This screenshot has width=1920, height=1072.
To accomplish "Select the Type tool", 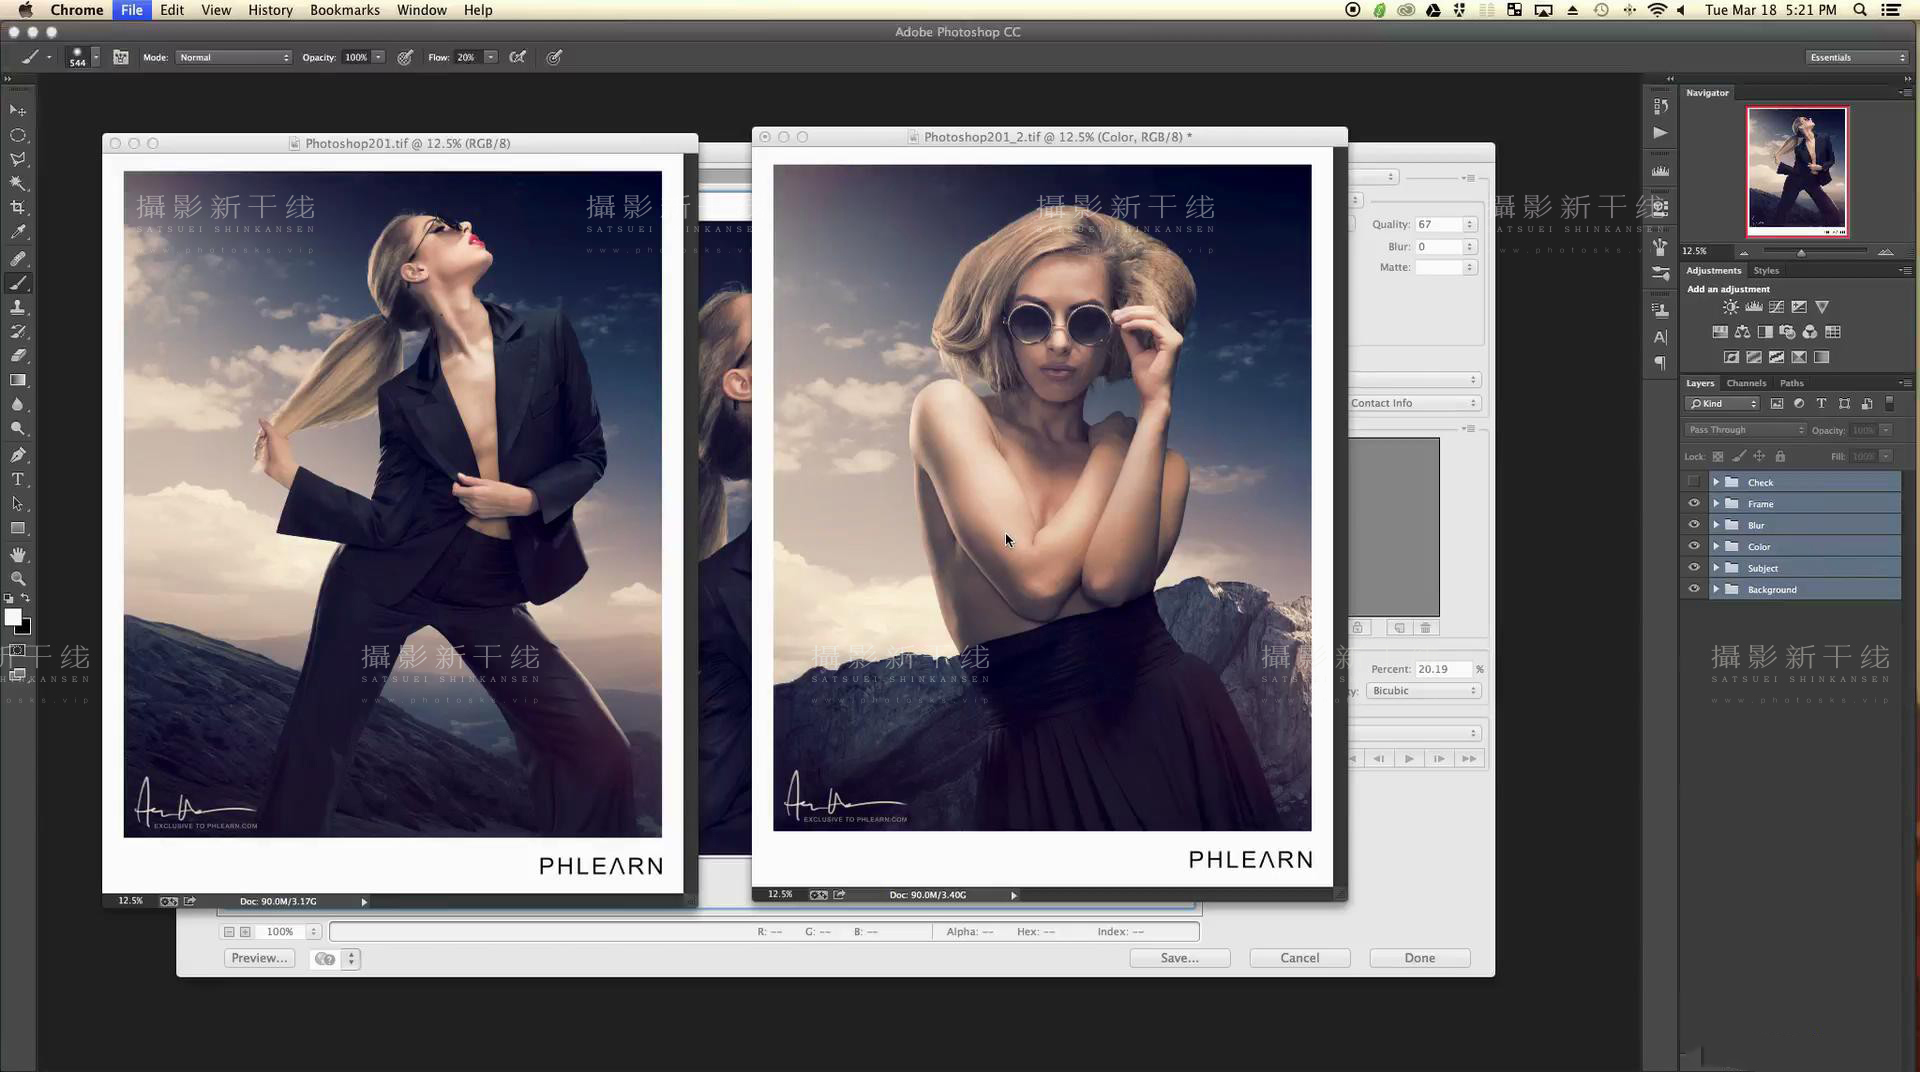I will click(x=18, y=479).
